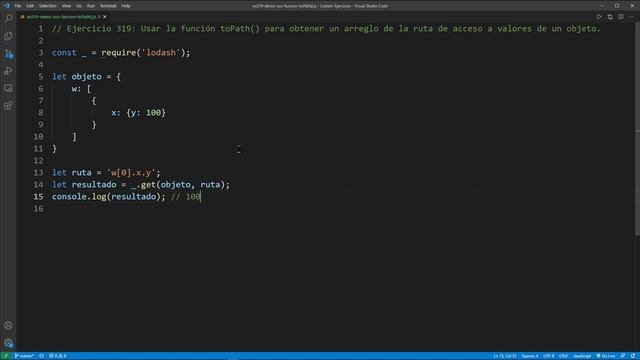Click 'console.log' on line 15

coord(79,197)
